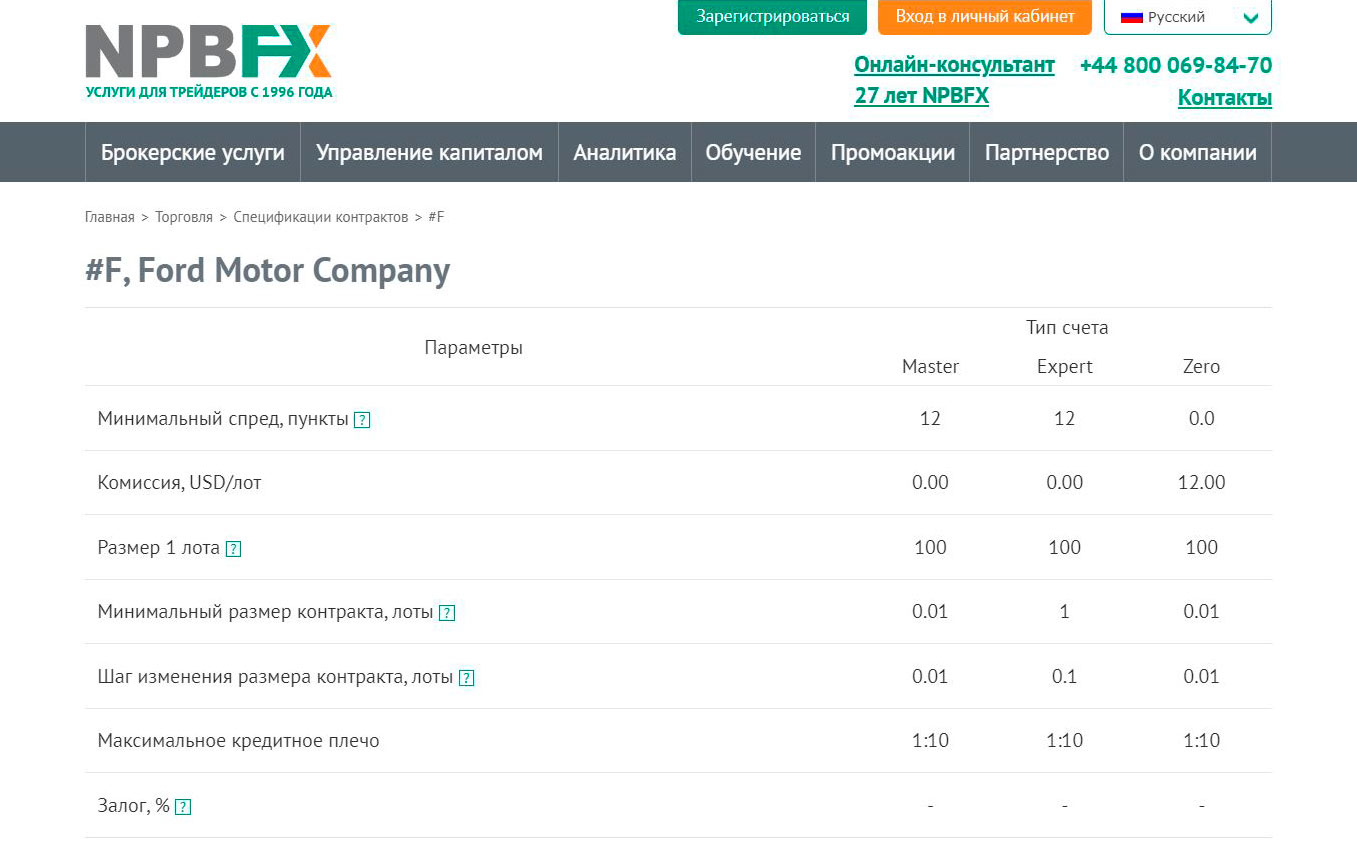Image resolution: width=1357 pixels, height=846 pixels.
Task: Click Zero commission value 12.00
Action: click(x=1201, y=483)
